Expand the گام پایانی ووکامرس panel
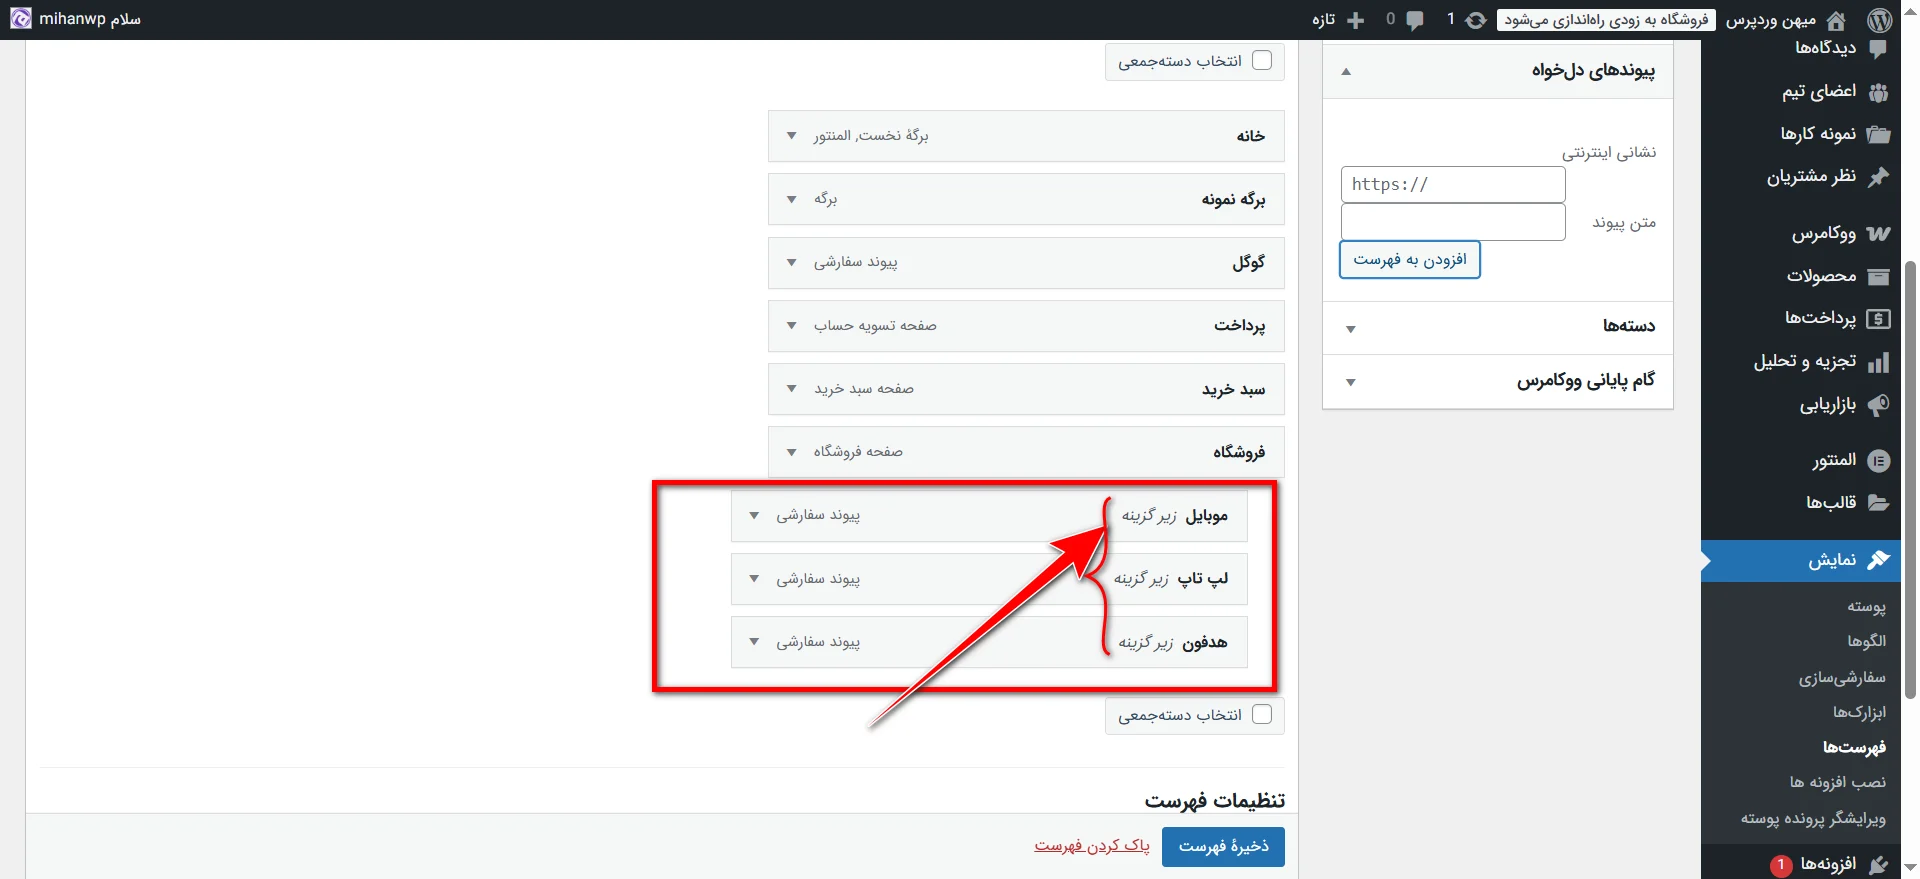The height and width of the screenshot is (879, 1920). (x=1350, y=382)
